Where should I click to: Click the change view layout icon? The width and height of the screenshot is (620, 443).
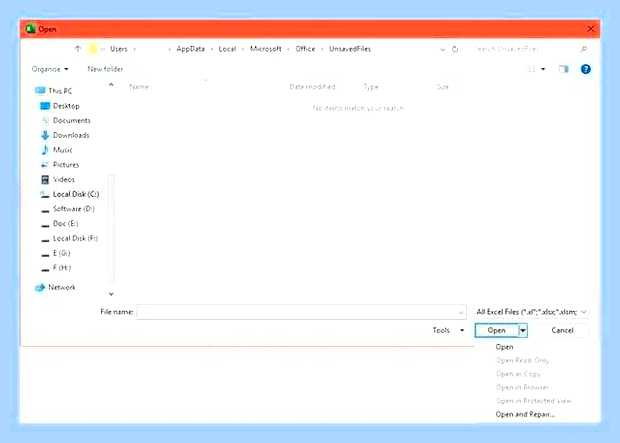[x=532, y=69]
